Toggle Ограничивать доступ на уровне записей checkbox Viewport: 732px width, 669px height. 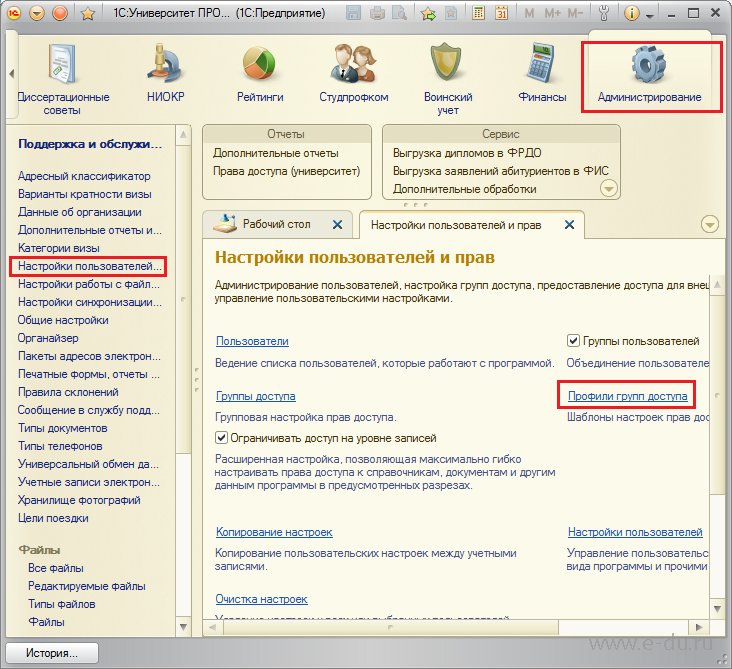coord(221,438)
